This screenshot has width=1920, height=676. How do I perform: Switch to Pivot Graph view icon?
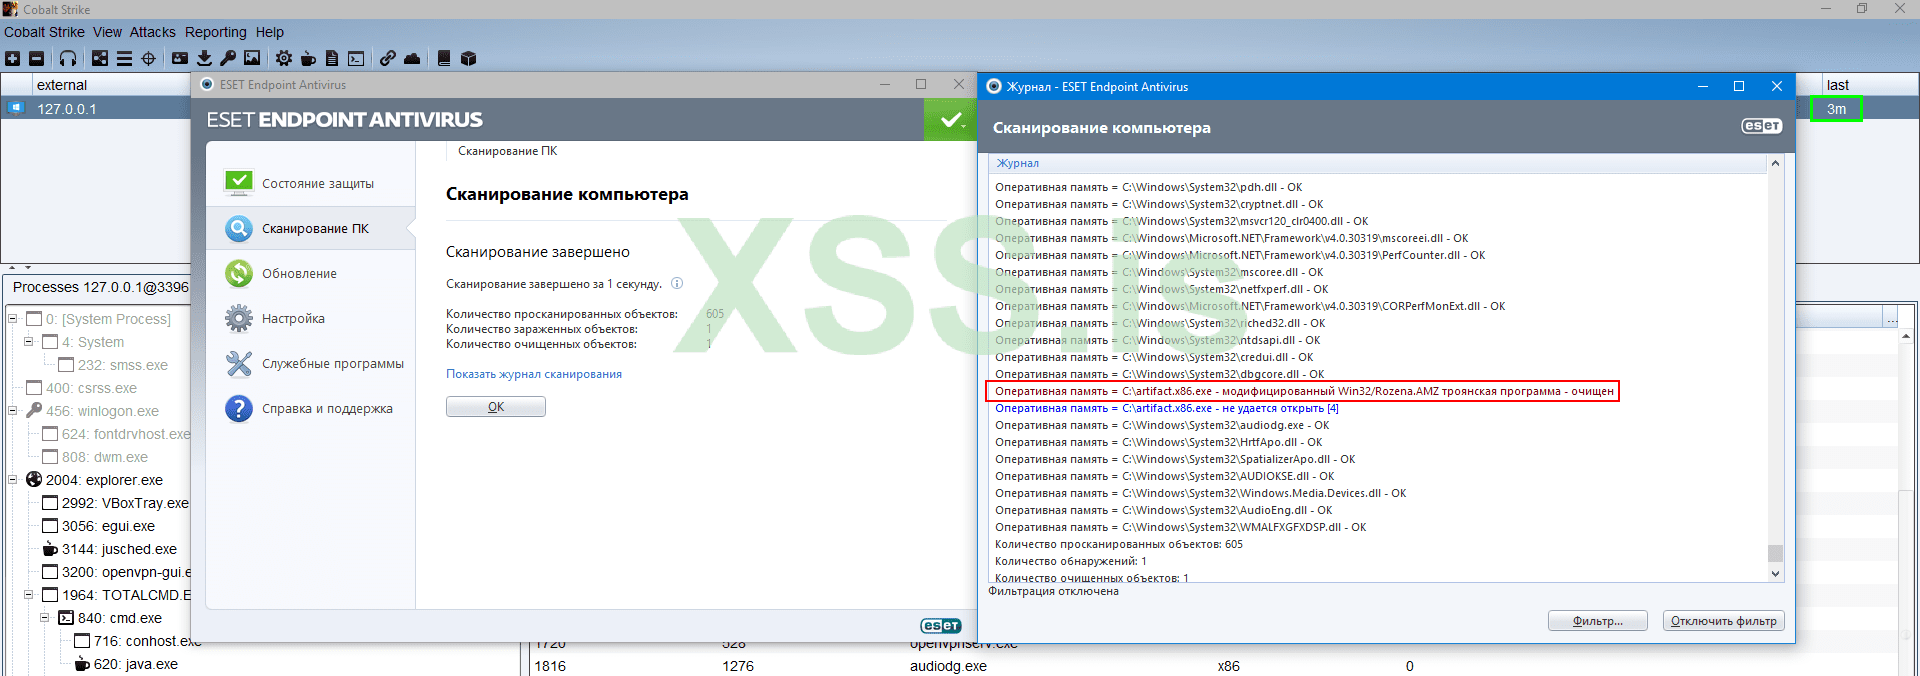100,58
